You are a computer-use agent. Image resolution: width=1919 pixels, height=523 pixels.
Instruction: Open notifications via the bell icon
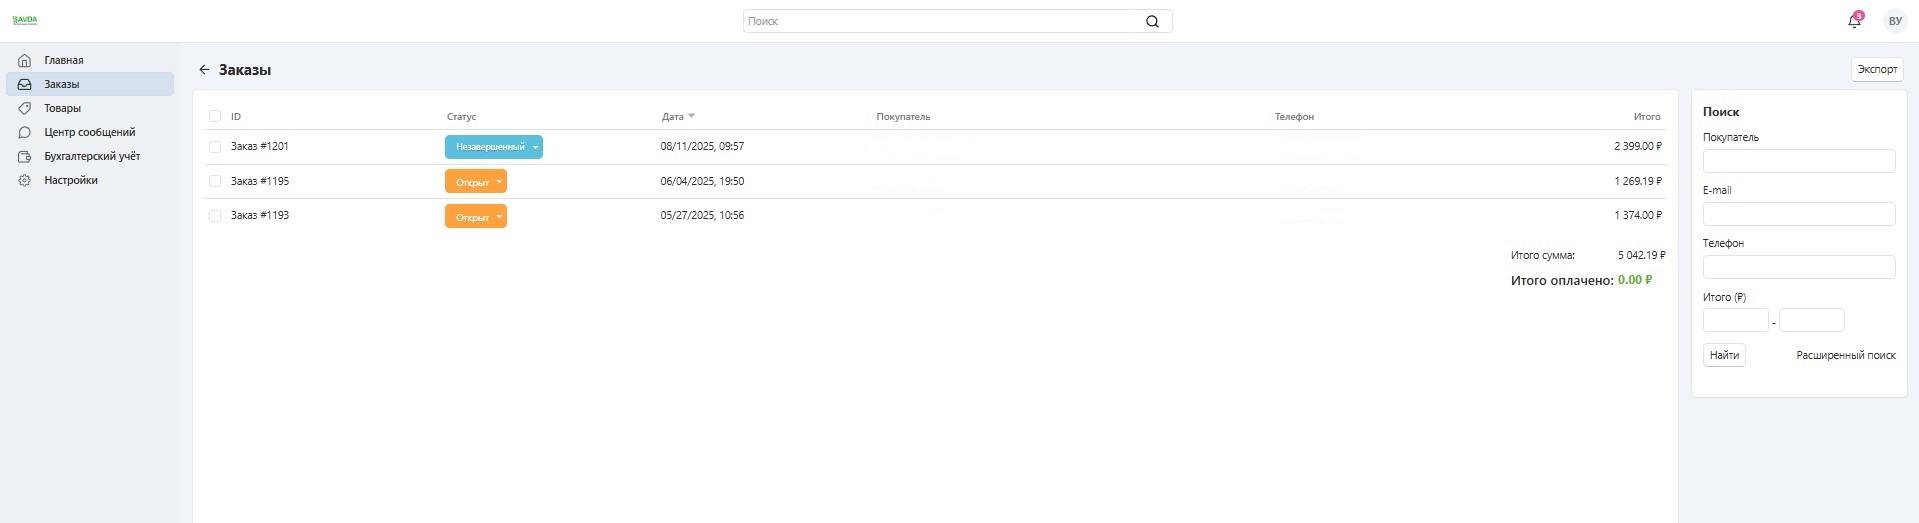[1854, 21]
